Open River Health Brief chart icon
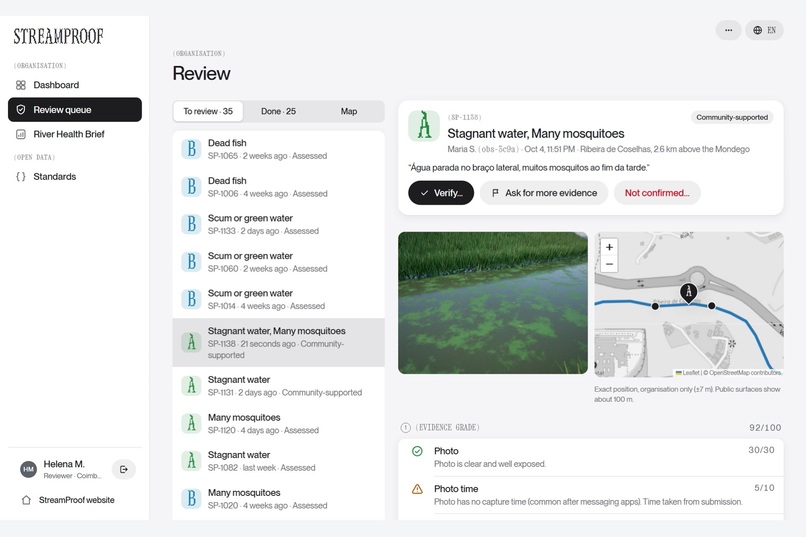Screen dimensions: 806x537 (21, 134)
